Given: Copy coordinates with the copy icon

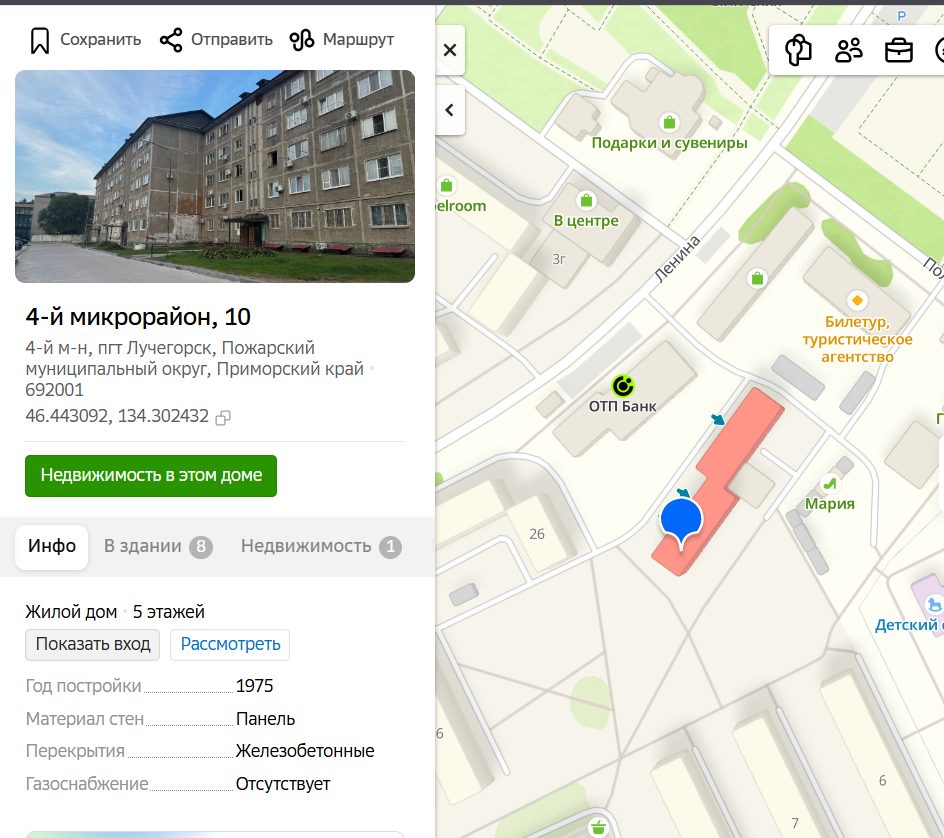Looking at the screenshot, I should pyautogui.click(x=223, y=417).
